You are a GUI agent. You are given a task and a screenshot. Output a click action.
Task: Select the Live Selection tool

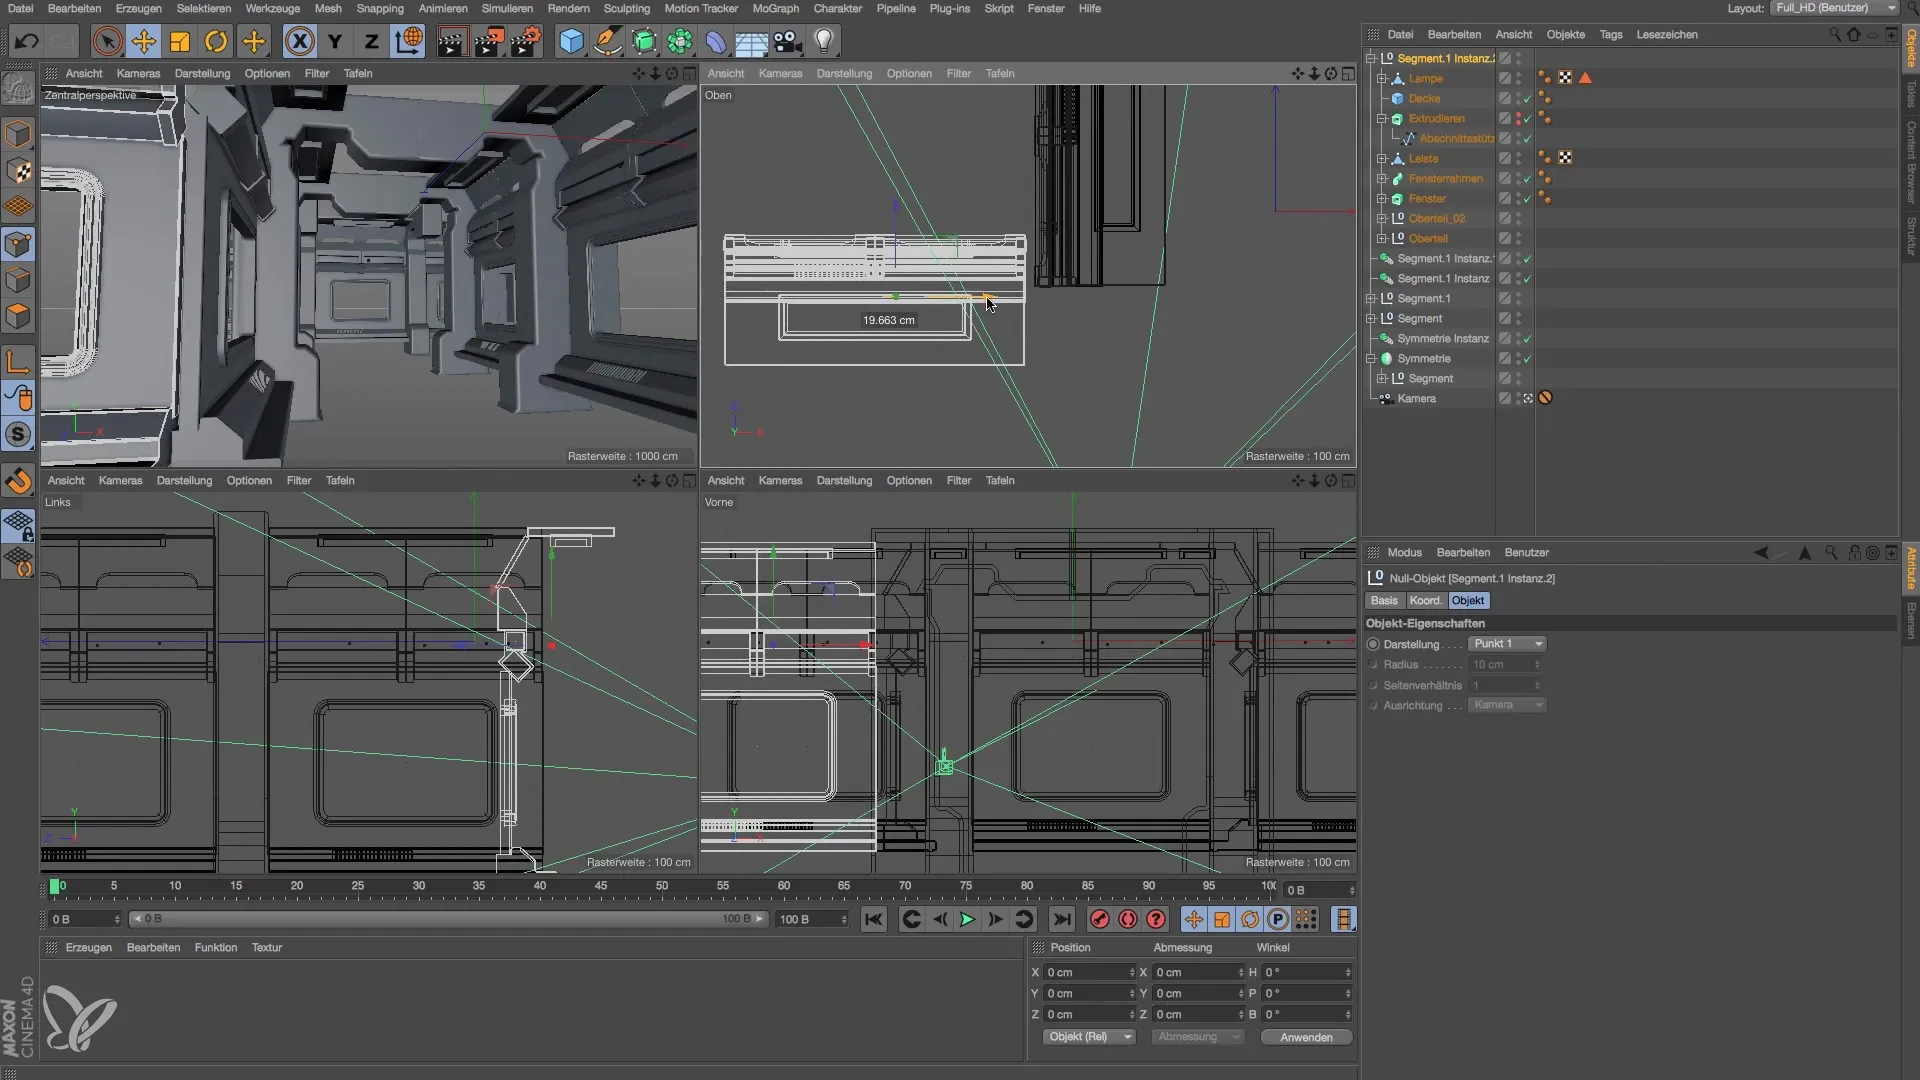coord(107,41)
